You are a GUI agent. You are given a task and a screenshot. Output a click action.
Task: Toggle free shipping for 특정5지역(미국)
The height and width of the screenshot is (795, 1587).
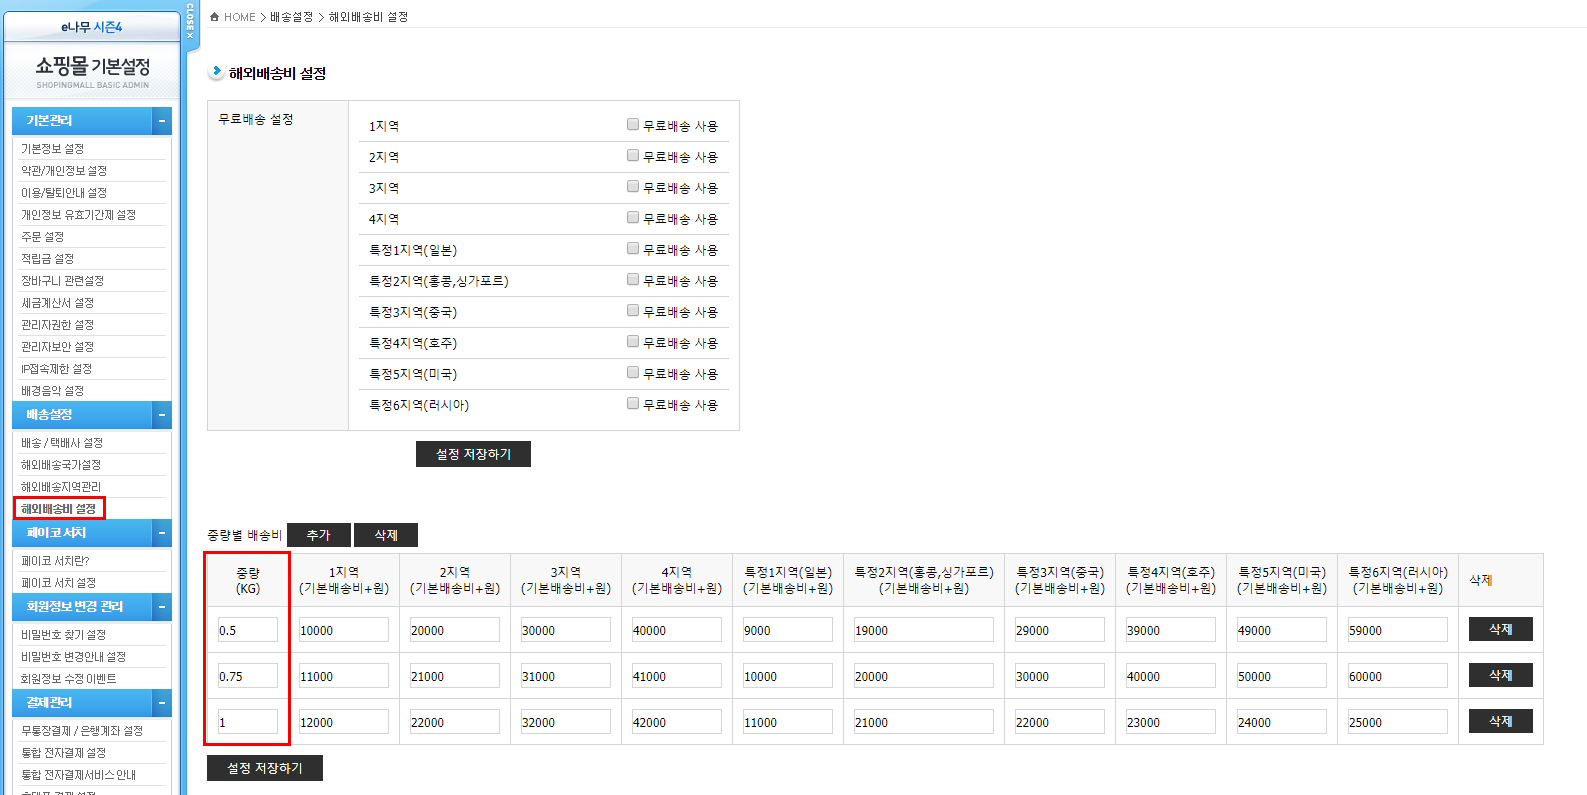[x=633, y=373]
